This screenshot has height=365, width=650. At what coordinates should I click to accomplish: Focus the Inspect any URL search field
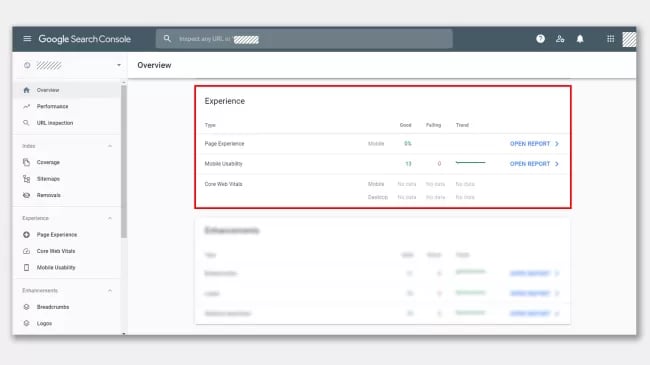point(304,39)
